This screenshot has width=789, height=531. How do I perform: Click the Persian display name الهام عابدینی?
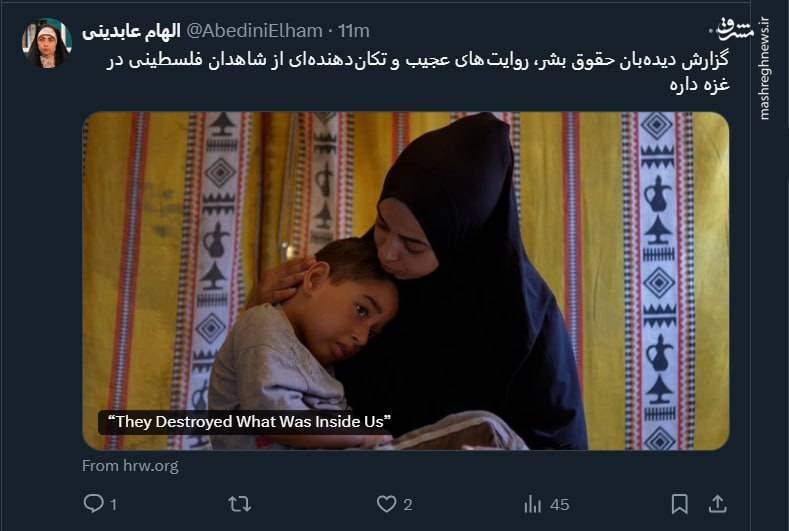tap(131, 31)
